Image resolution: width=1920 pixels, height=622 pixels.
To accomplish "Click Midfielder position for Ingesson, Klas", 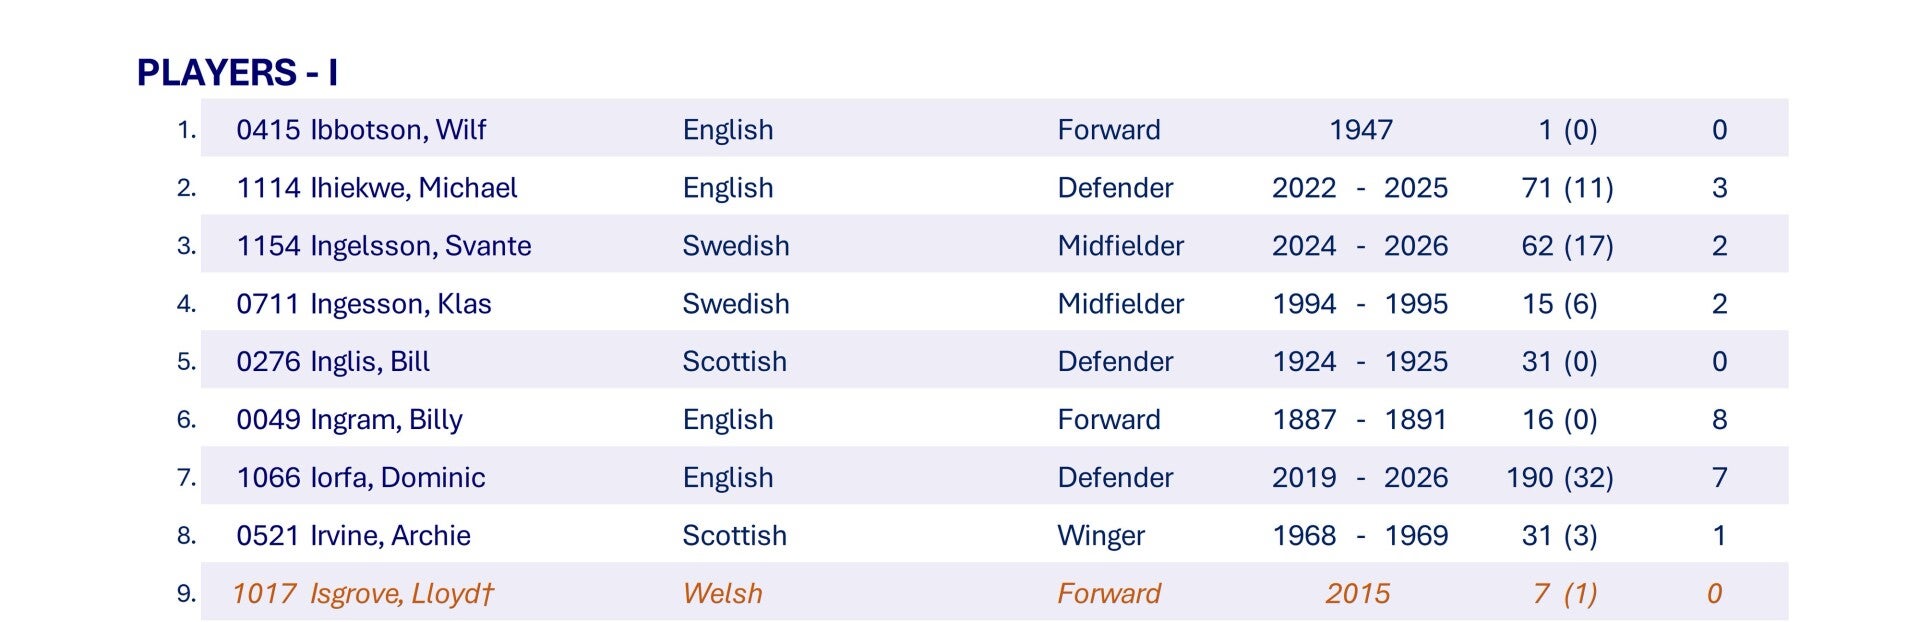I will pos(1120,304).
